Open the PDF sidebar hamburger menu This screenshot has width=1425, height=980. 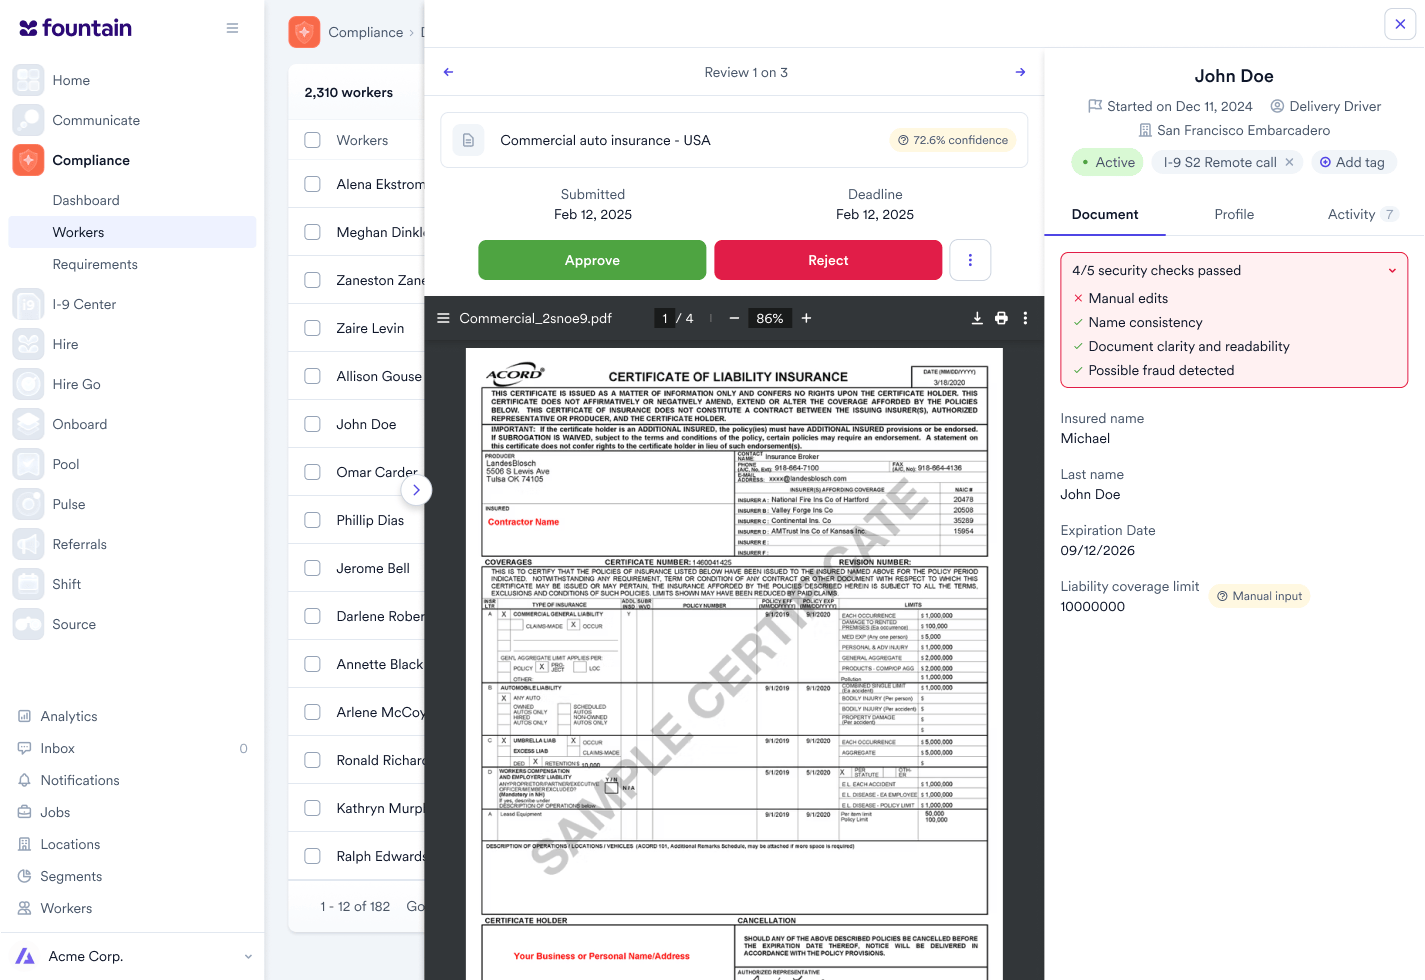click(443, 318)
